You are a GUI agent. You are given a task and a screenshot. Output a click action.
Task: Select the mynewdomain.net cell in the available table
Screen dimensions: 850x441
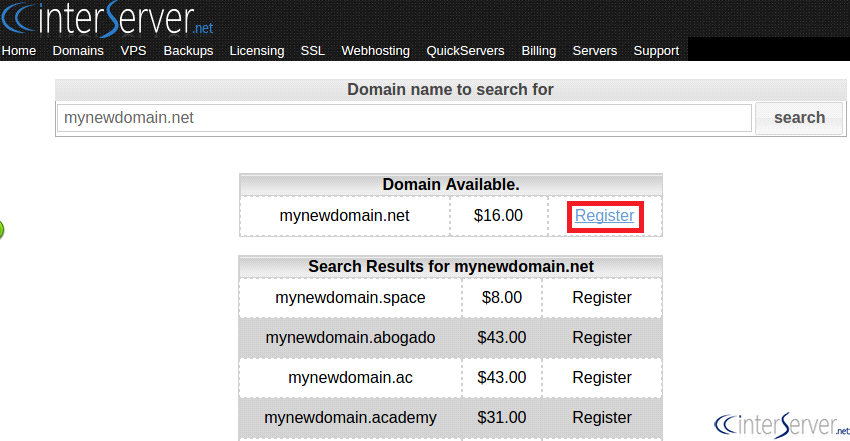tap(344, 216)
